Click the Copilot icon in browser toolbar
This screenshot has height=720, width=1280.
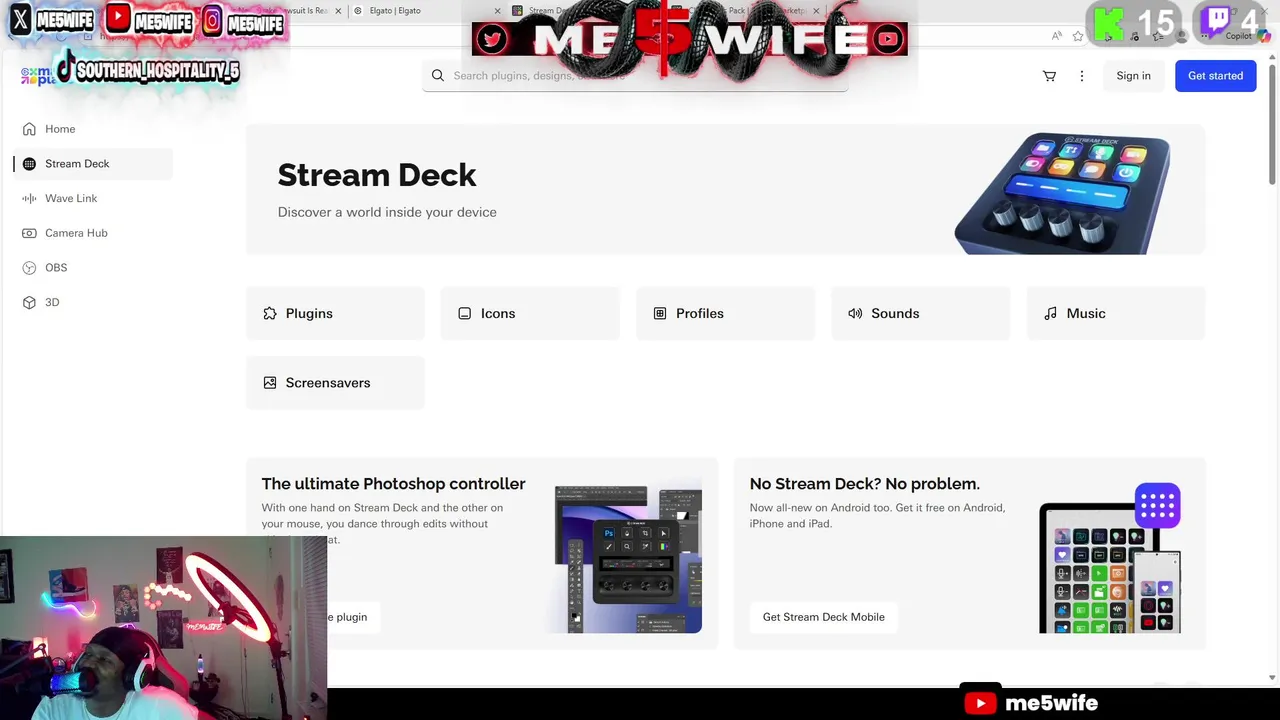pyautogui.click(x=1265, y=36)
